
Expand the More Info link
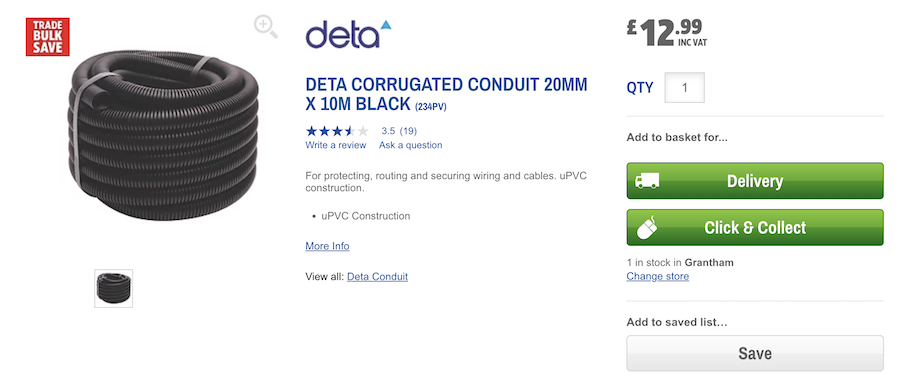[327, 246]
